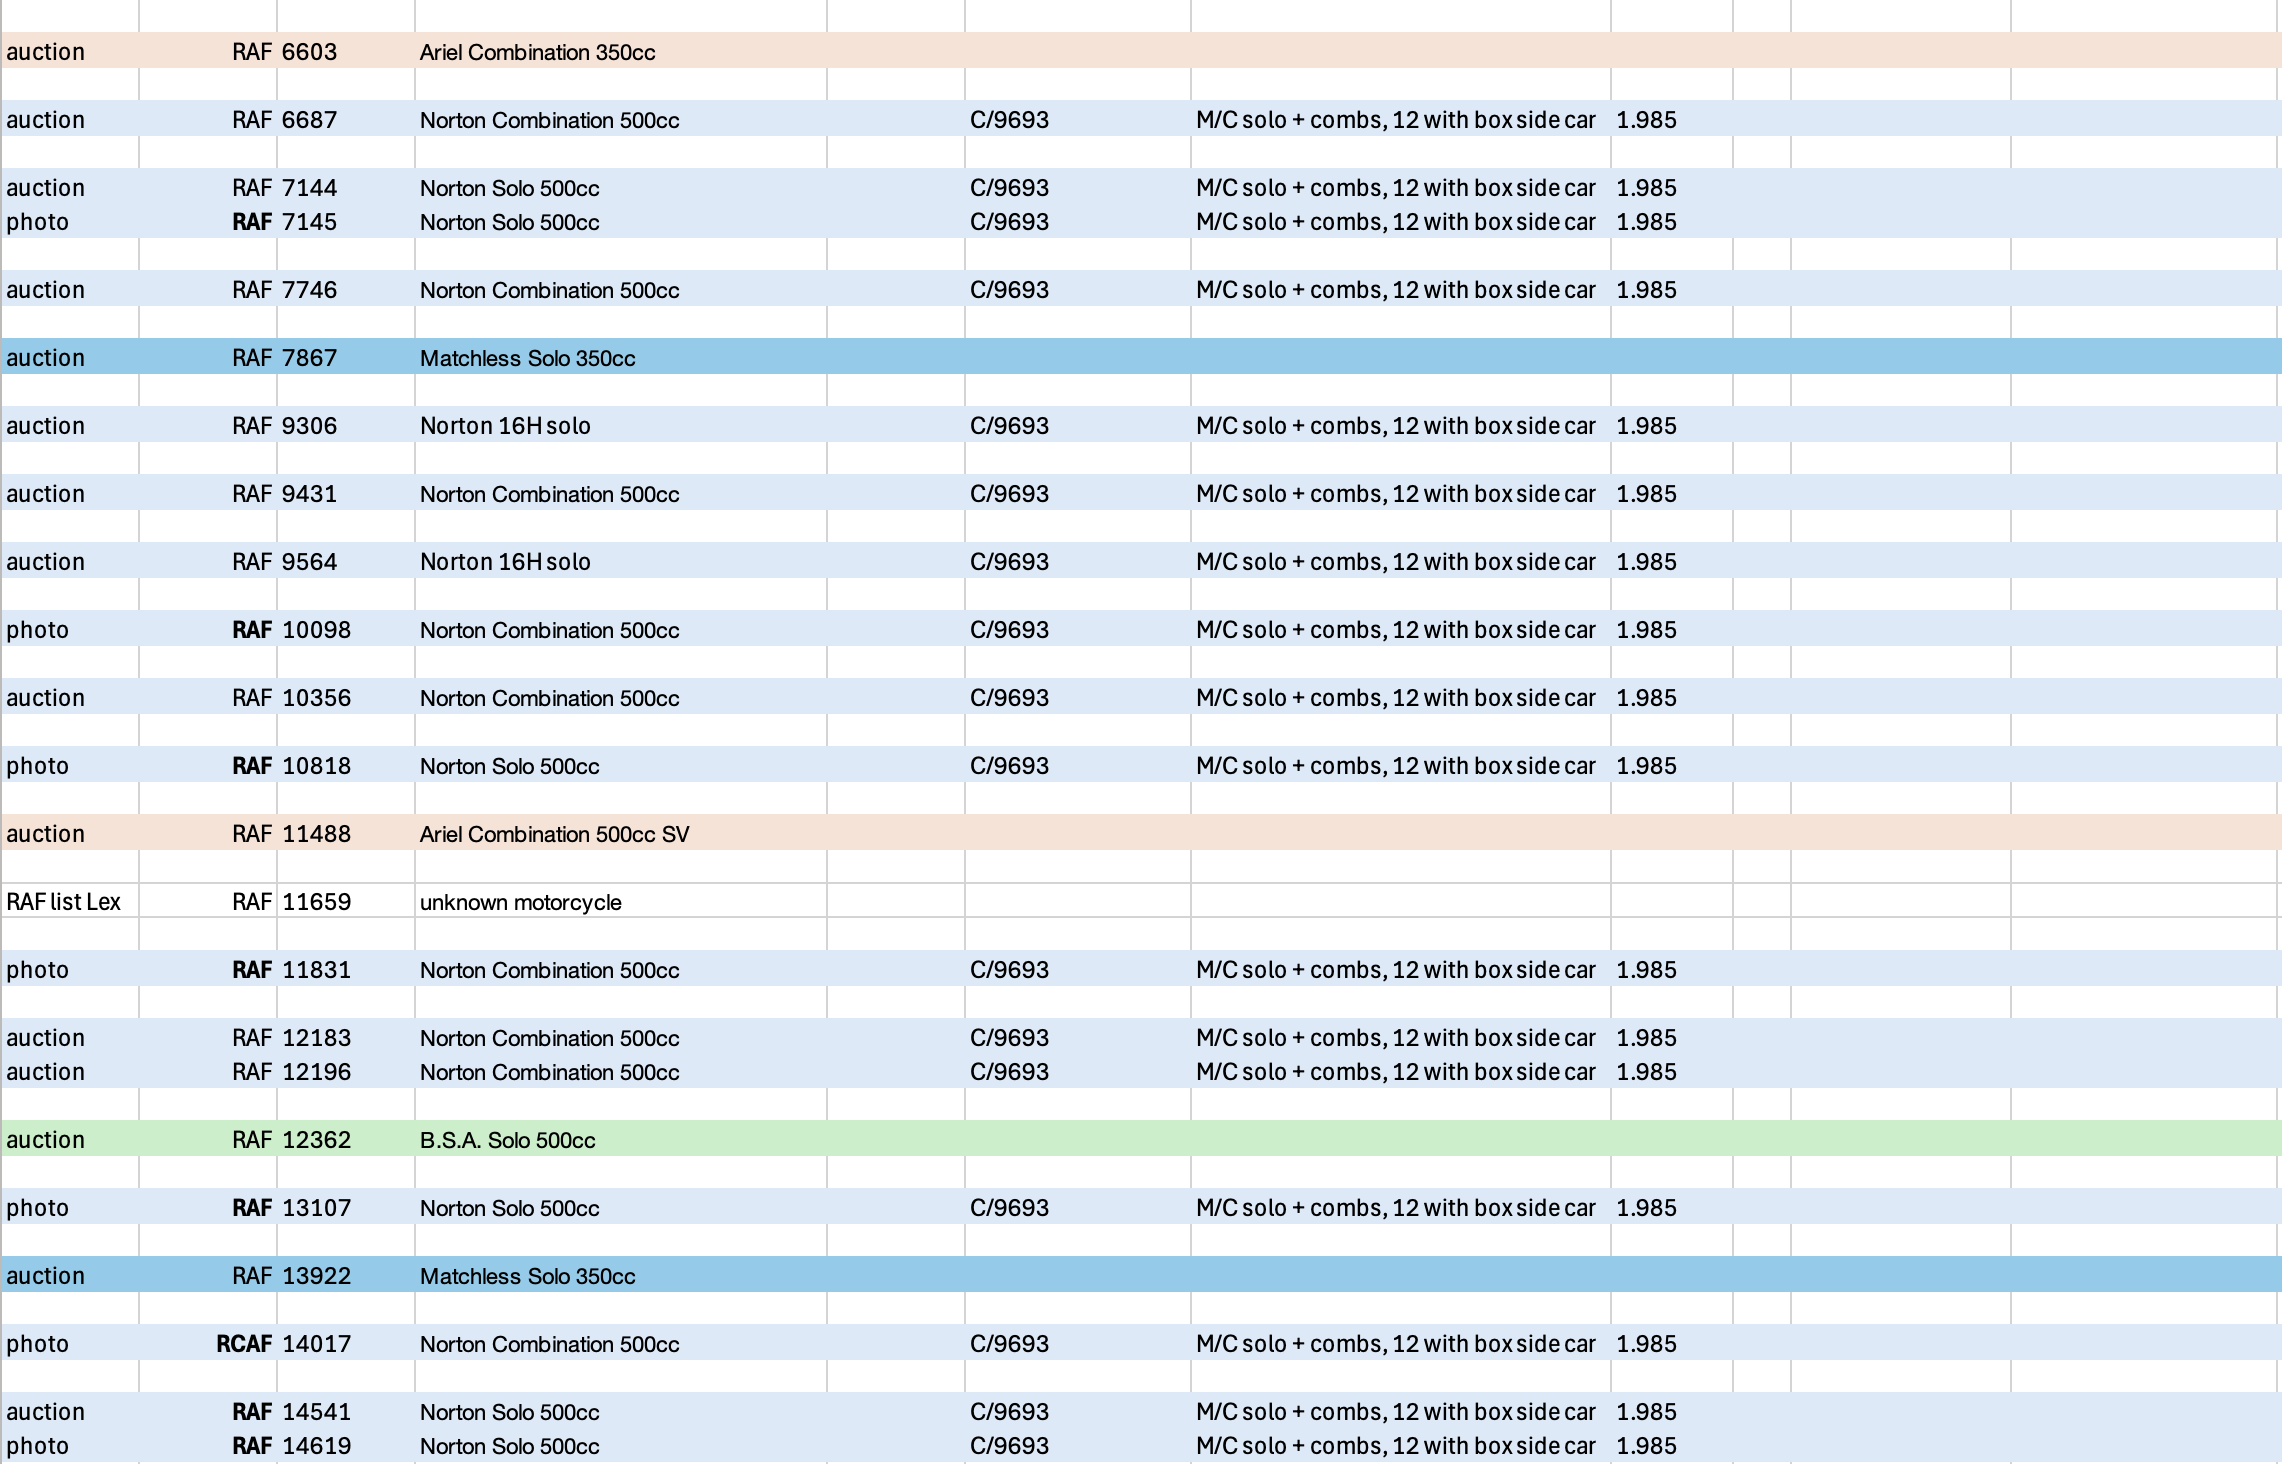The width and height of the screenshot is (2282, 1464).
Task: Click the C/9693 cell in row 11831
Action: [x=1077, y=969]
